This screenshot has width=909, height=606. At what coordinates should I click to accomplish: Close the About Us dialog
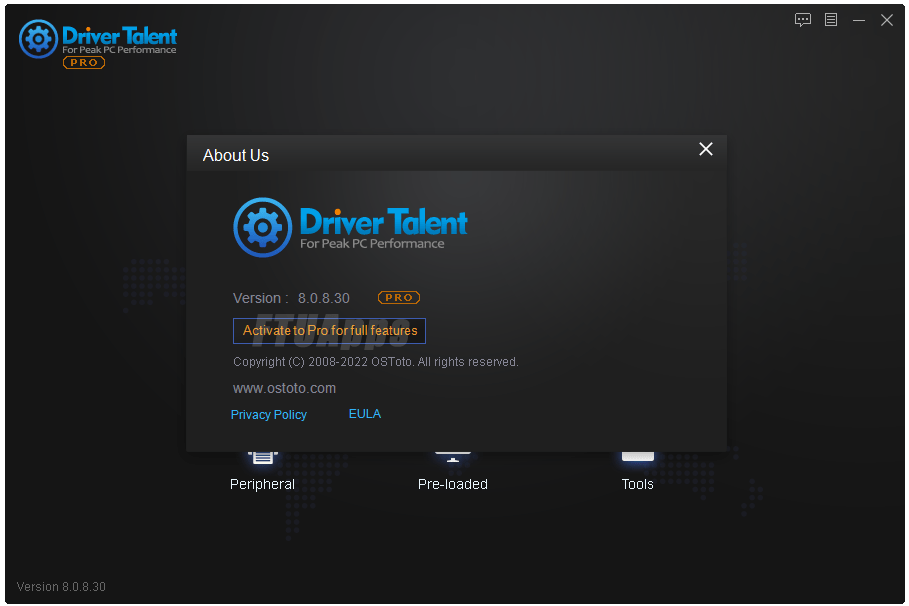pos(706,149)
